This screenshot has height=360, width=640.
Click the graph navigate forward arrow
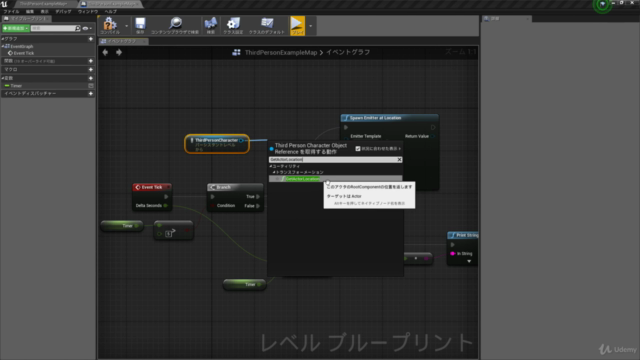(x=119, y=52)
